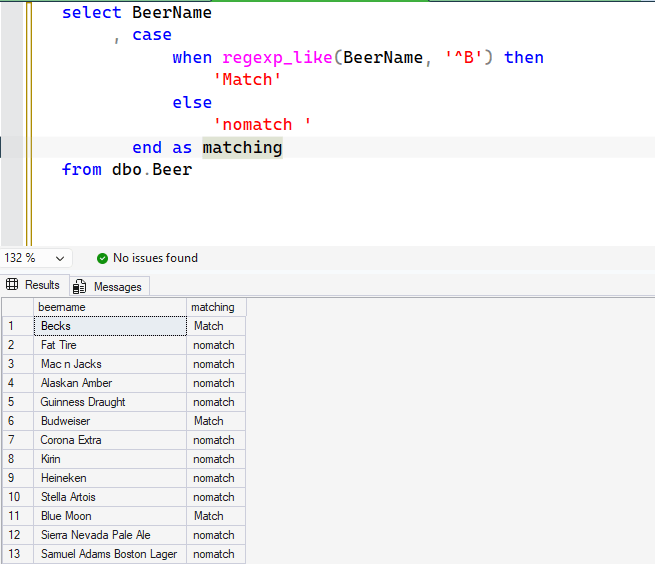Select the Guinness Draught cell
Viewport: 655px width, 564px height.
pos(110,402)
